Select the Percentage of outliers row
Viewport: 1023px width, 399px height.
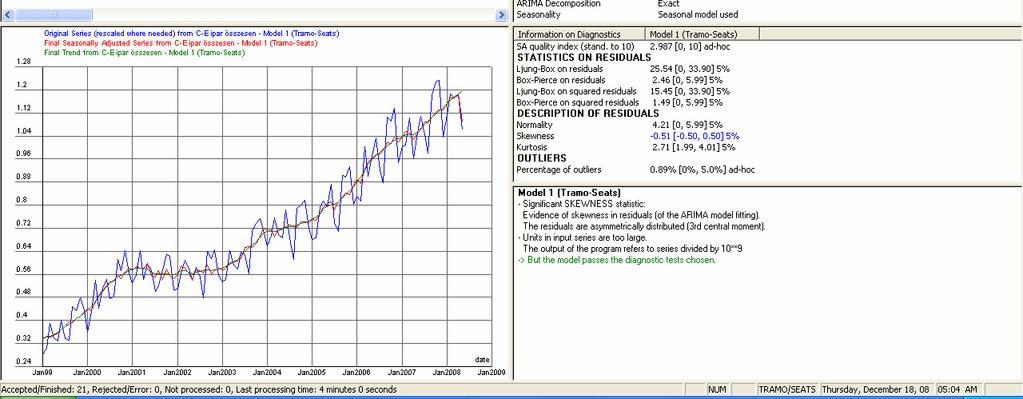coord(635,170)
